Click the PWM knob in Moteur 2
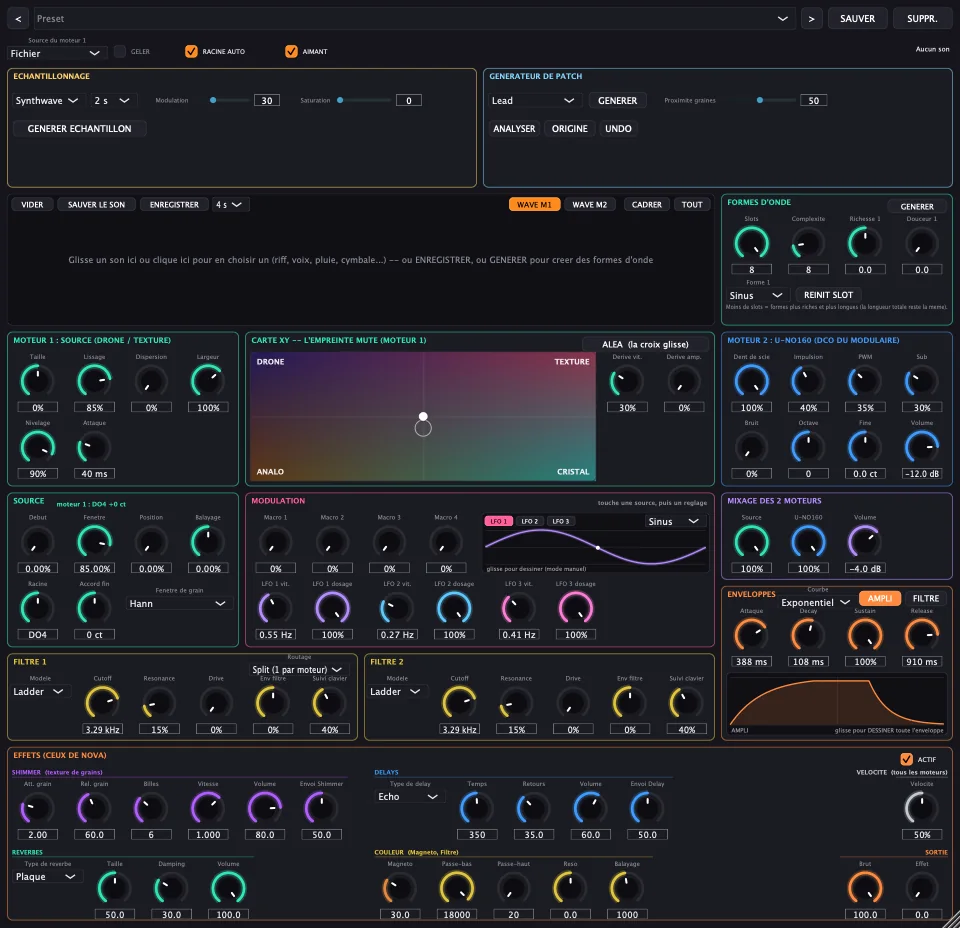960x928 pixels. coord(865,381)
